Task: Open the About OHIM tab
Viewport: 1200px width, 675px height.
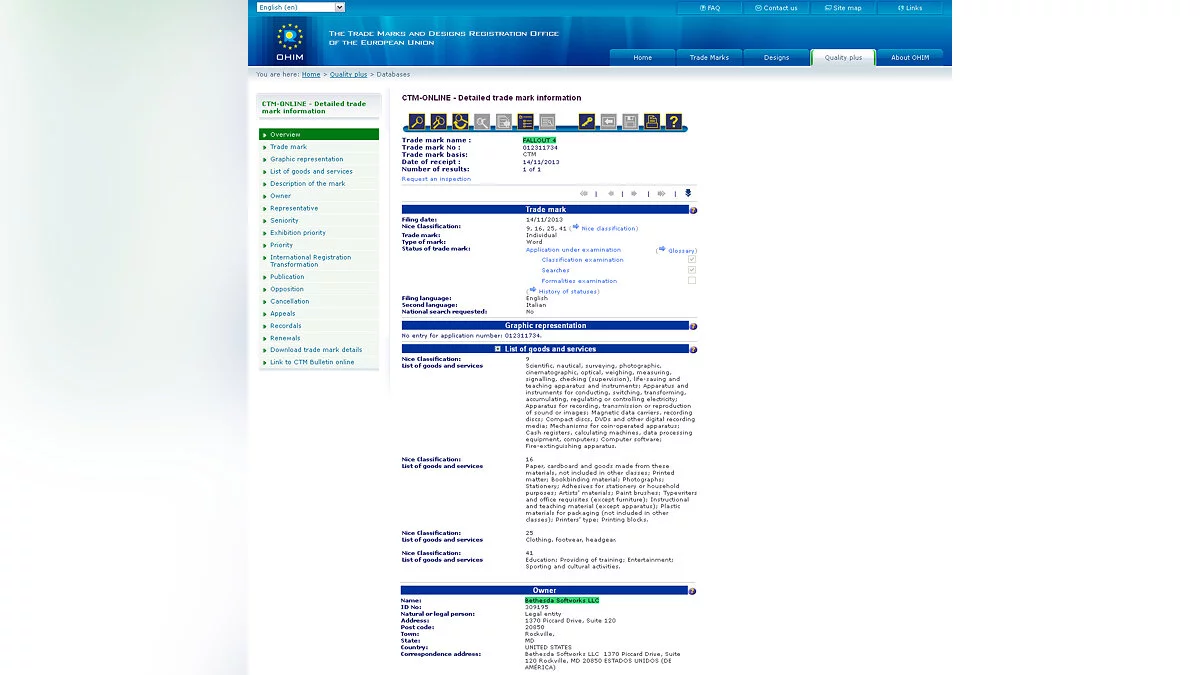Action: pos(910,57)
